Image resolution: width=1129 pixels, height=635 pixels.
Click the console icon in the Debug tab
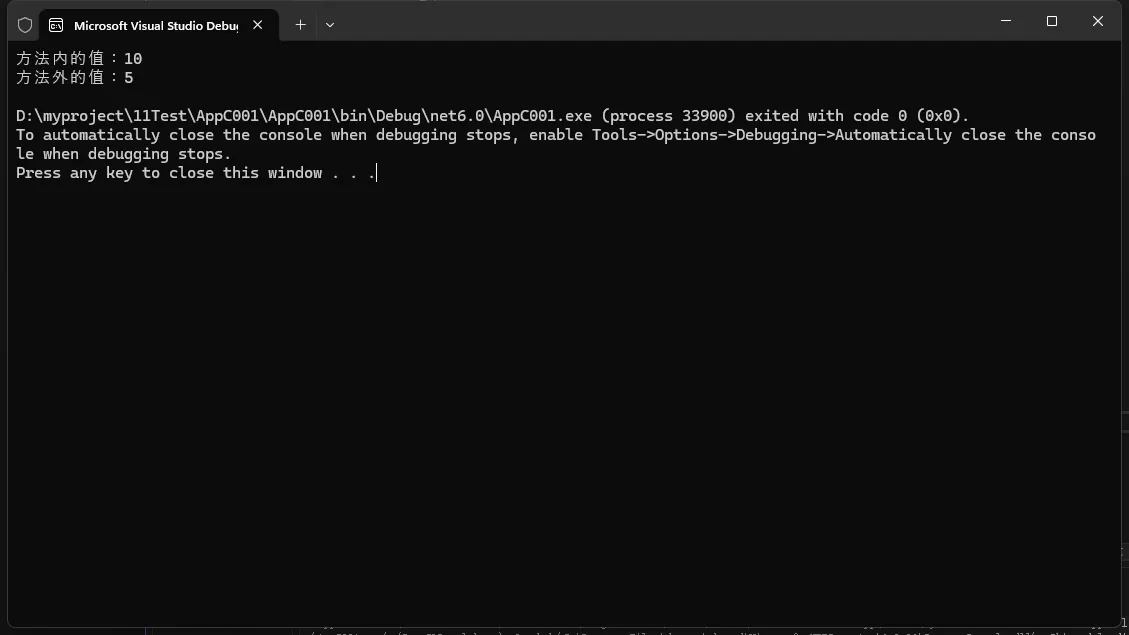click(x=56, y=25)
